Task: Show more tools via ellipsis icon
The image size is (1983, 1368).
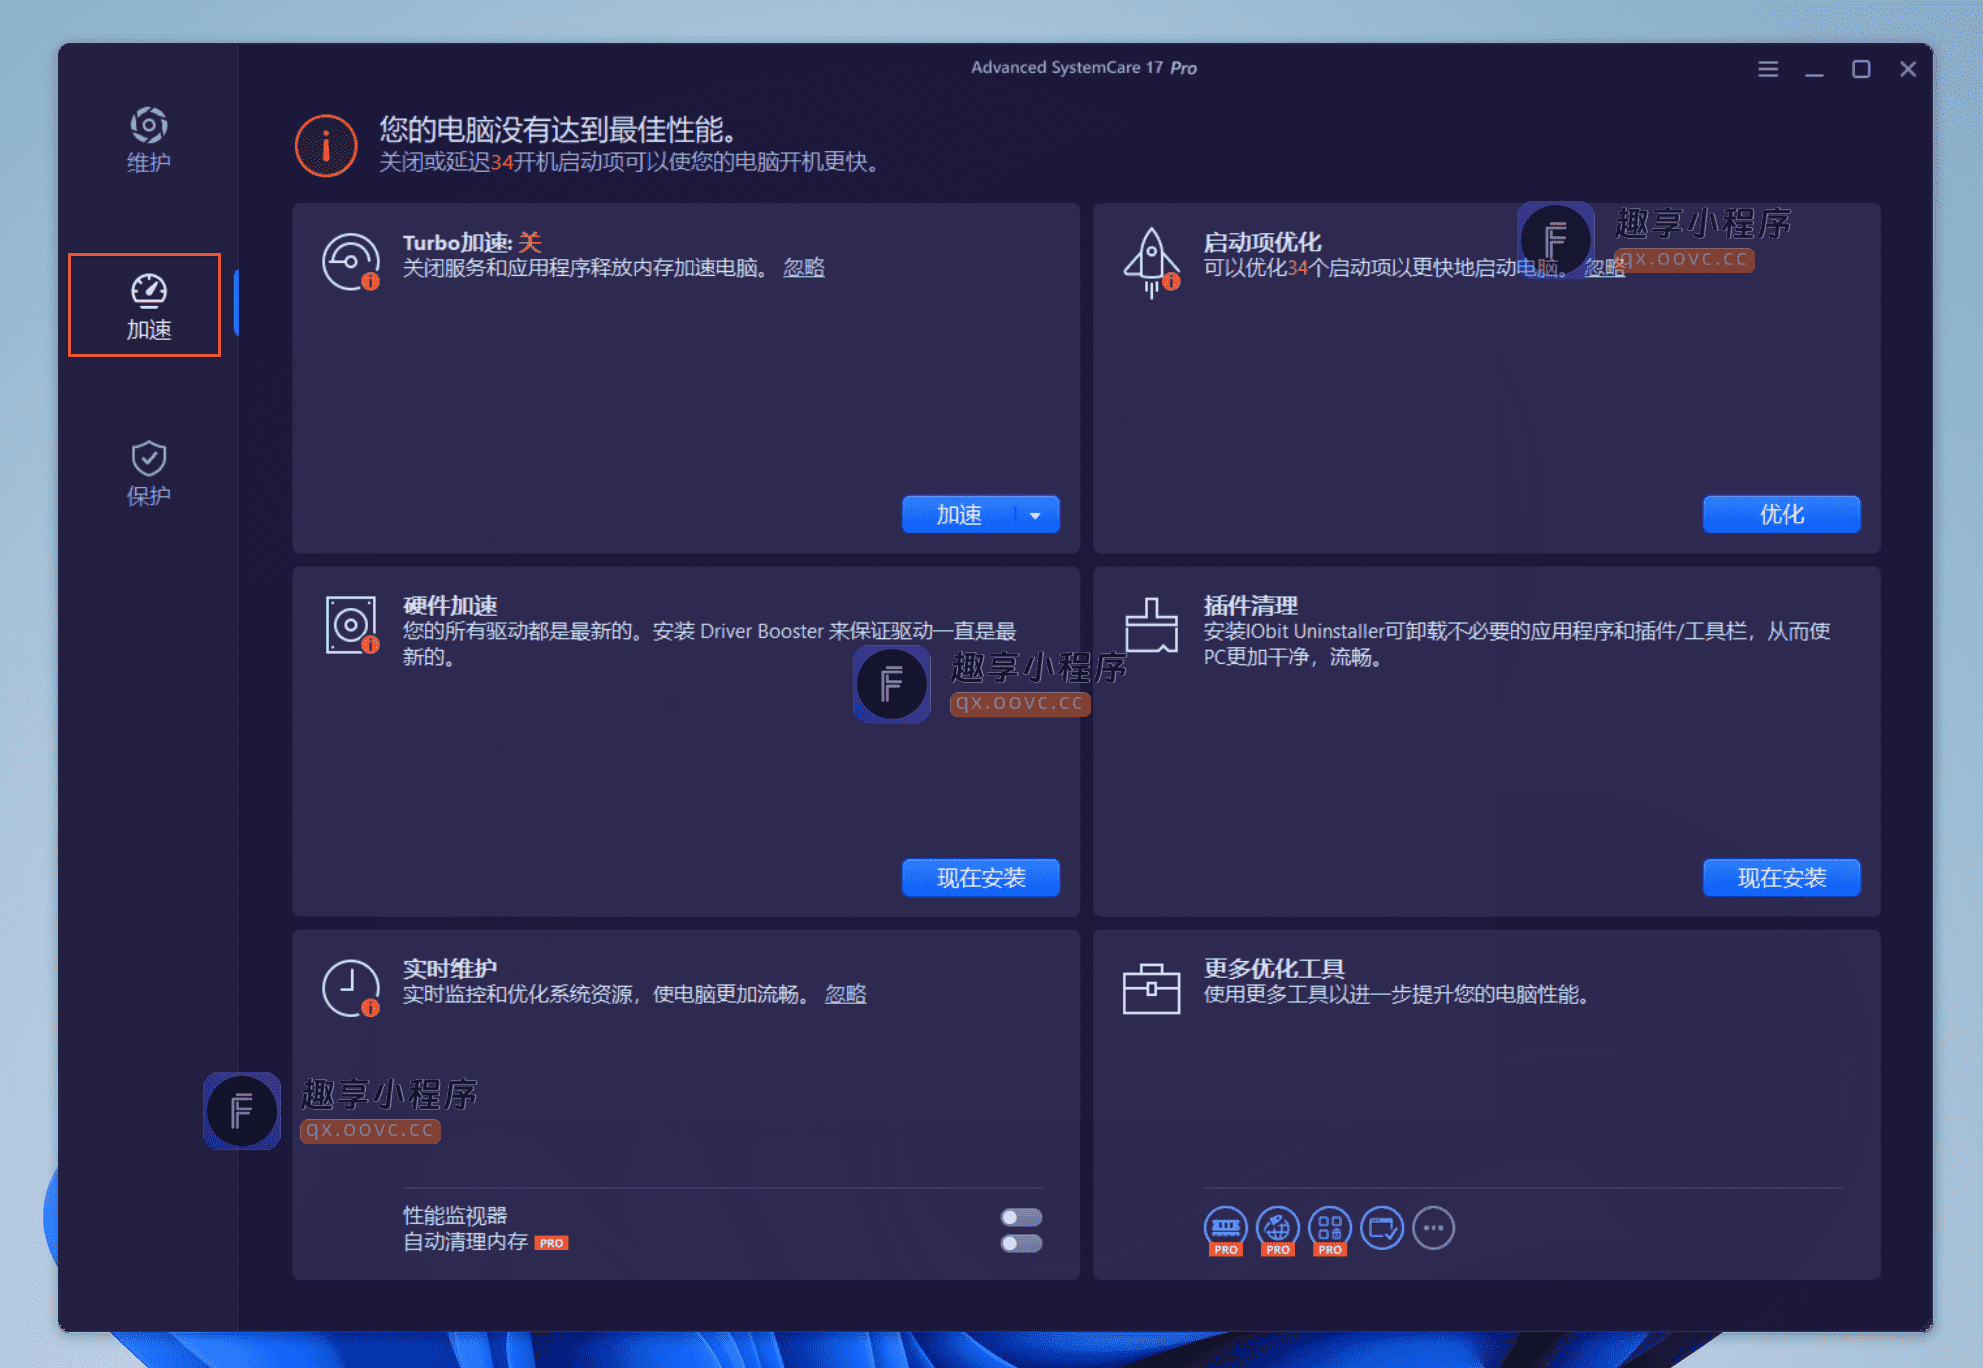Action: tap(1434, 1227)
